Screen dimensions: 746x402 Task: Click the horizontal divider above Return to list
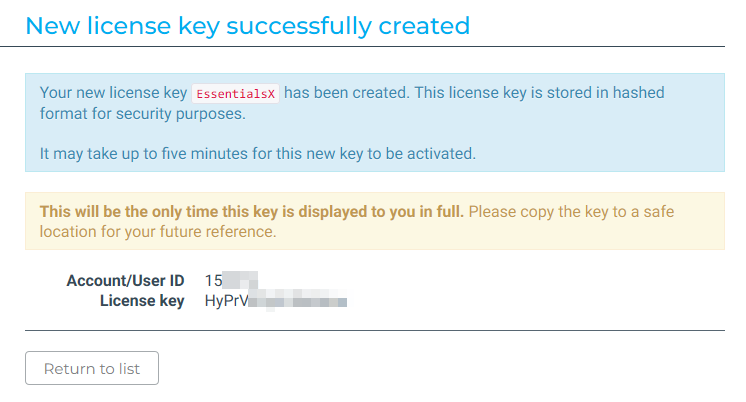tap(375, 330)
